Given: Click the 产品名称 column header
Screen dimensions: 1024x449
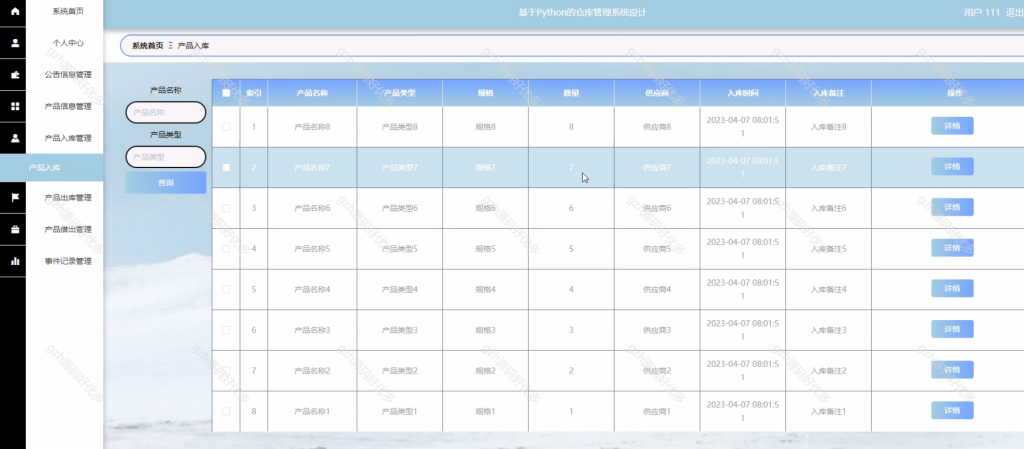Looking at the screenshot, I should tap(312, 93).
